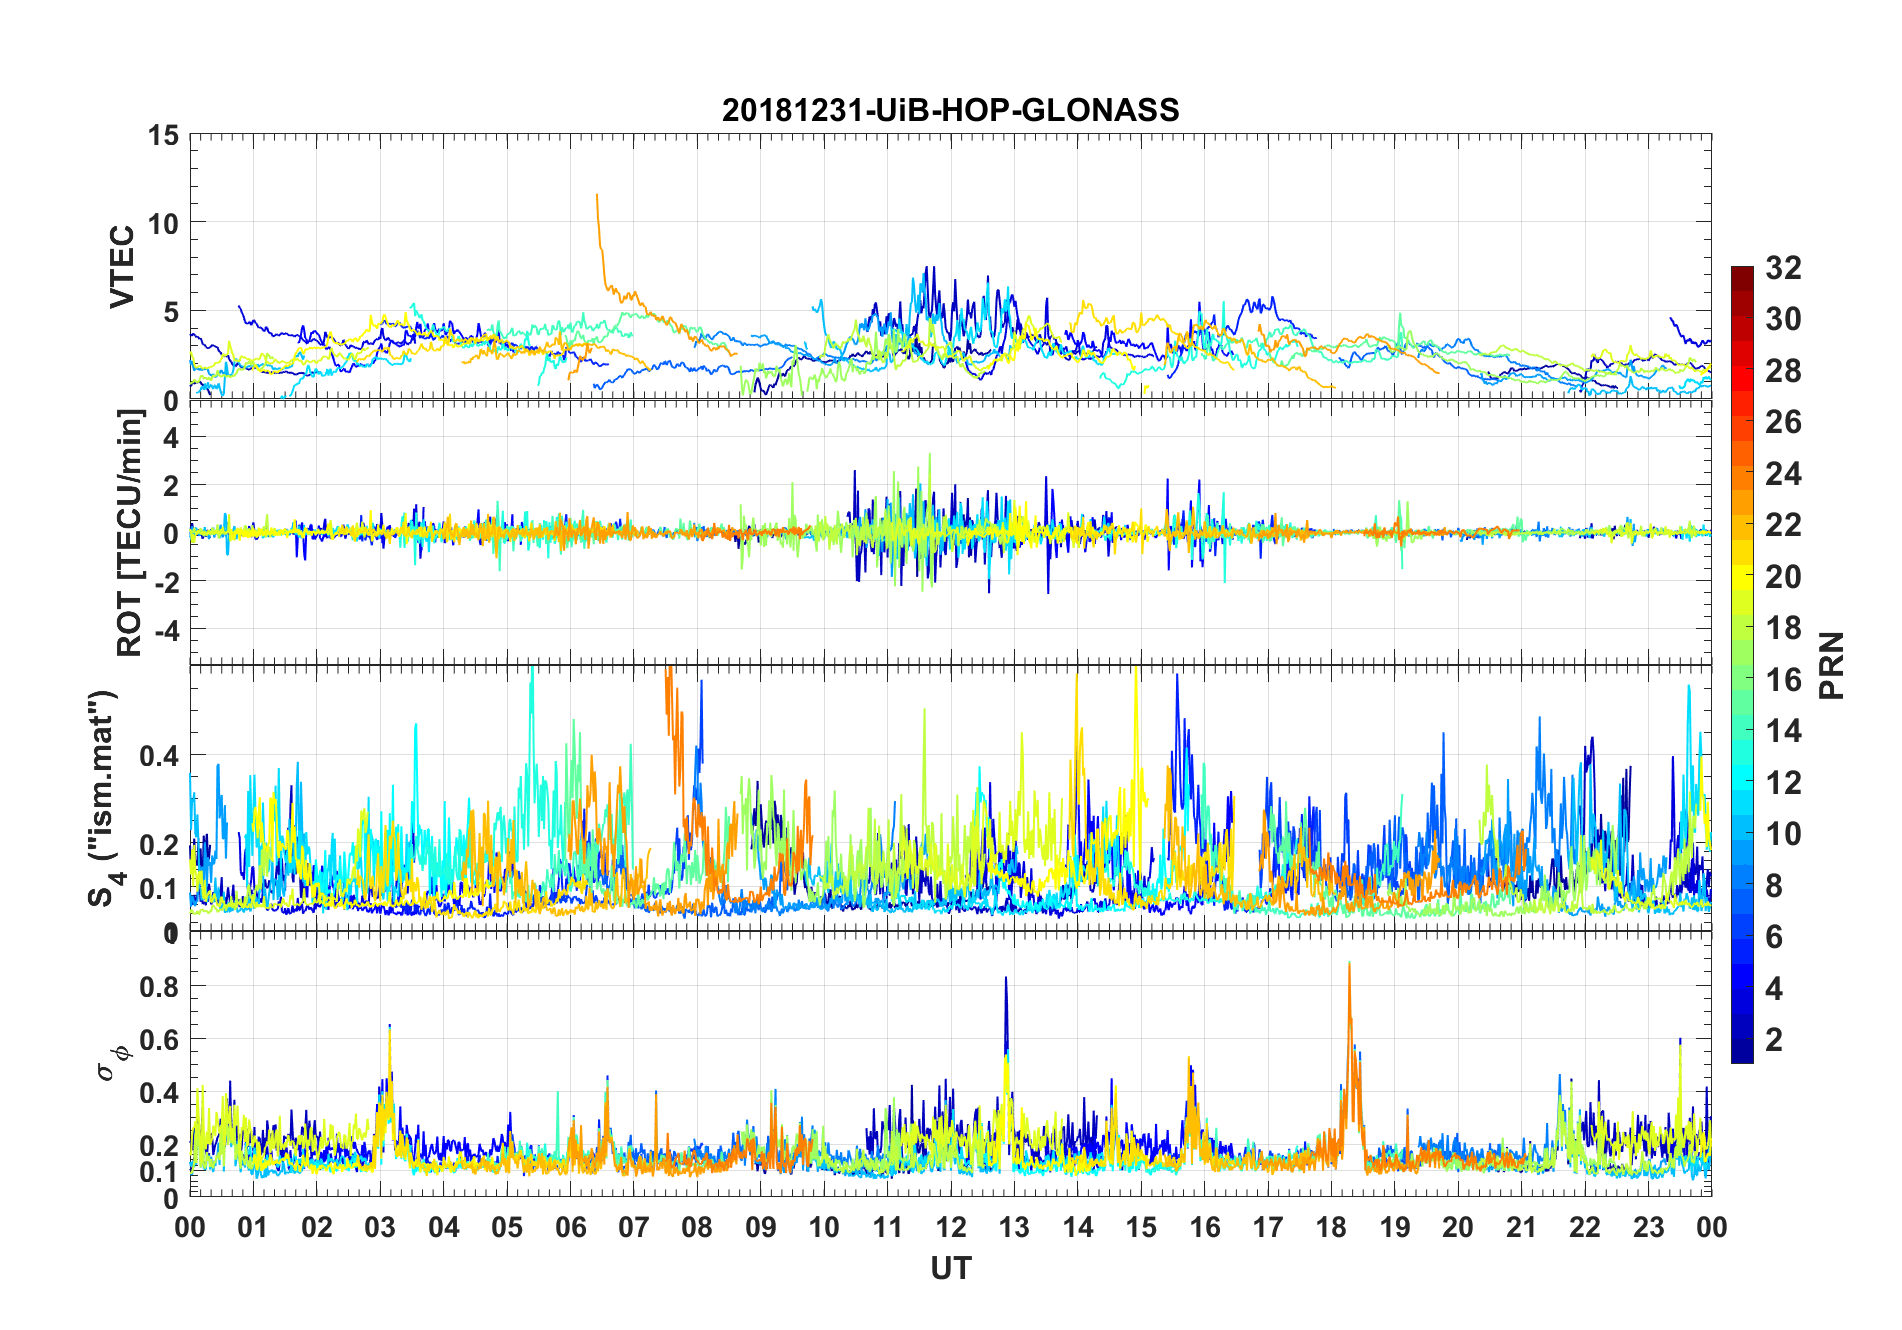
Task: Click the 0.4 tick on sigma-phi axis
Action: point(160,1093)
